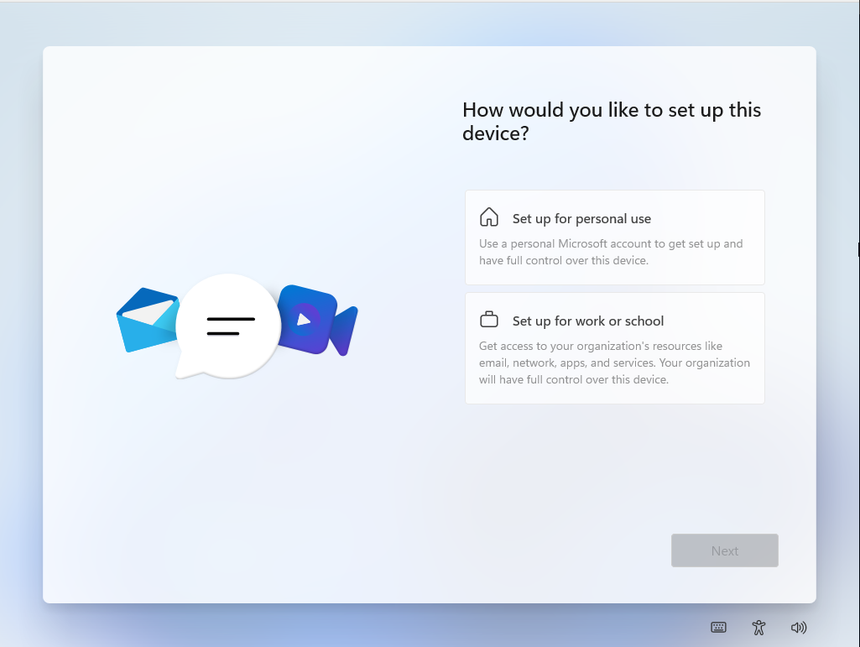This screenshot has width=860, height=647.
Task: Choose the "Set up for work or school" title
Action: [x=588, y=321]
